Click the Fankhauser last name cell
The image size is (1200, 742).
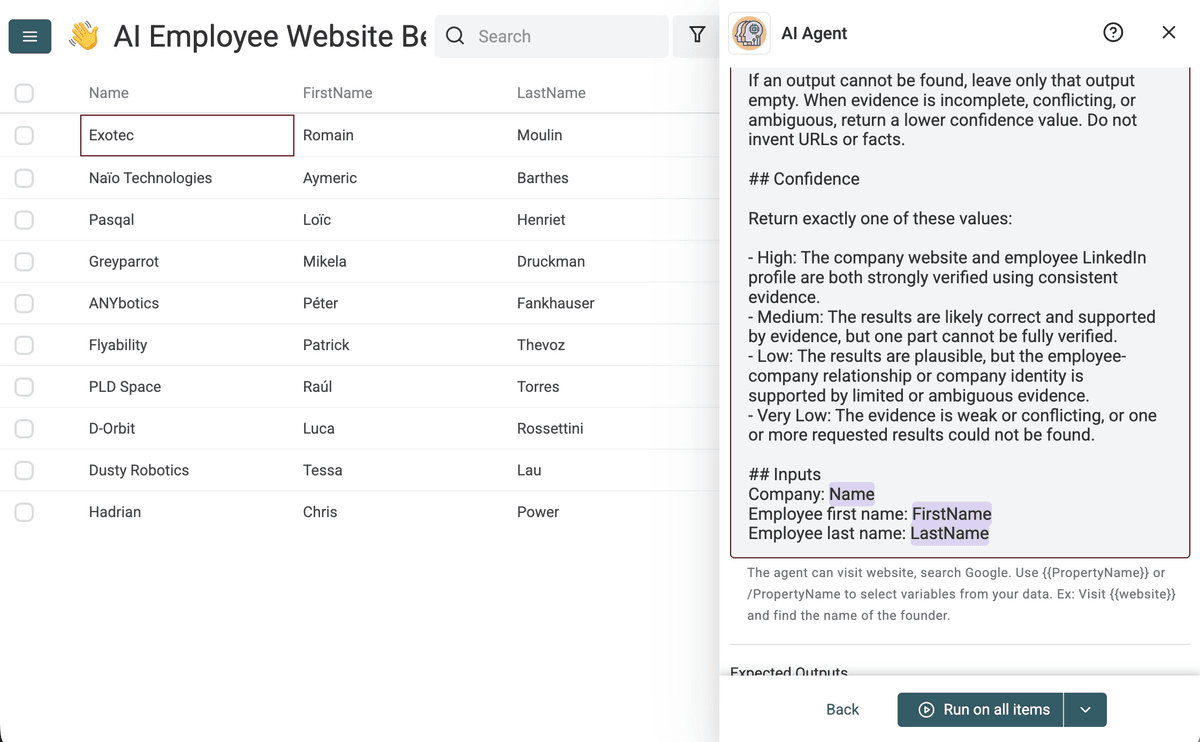click(x=614, y=303)
